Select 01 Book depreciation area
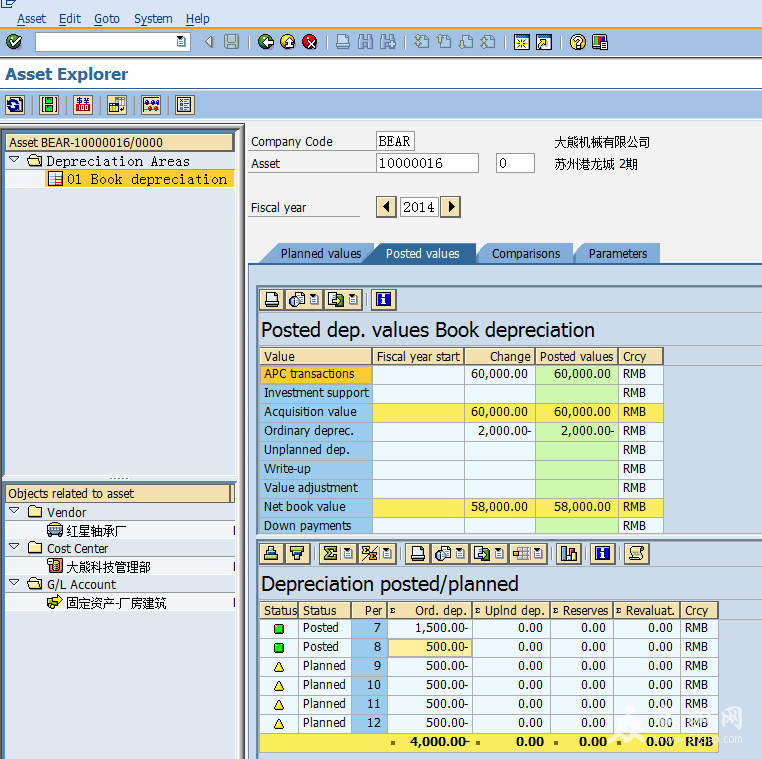This screenshot has height=759, width=762. point(139,179)
